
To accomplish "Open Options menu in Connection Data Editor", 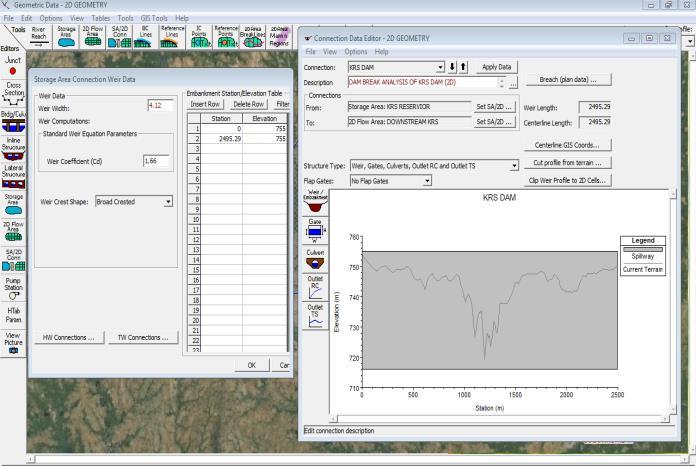I will pos(356,51).
